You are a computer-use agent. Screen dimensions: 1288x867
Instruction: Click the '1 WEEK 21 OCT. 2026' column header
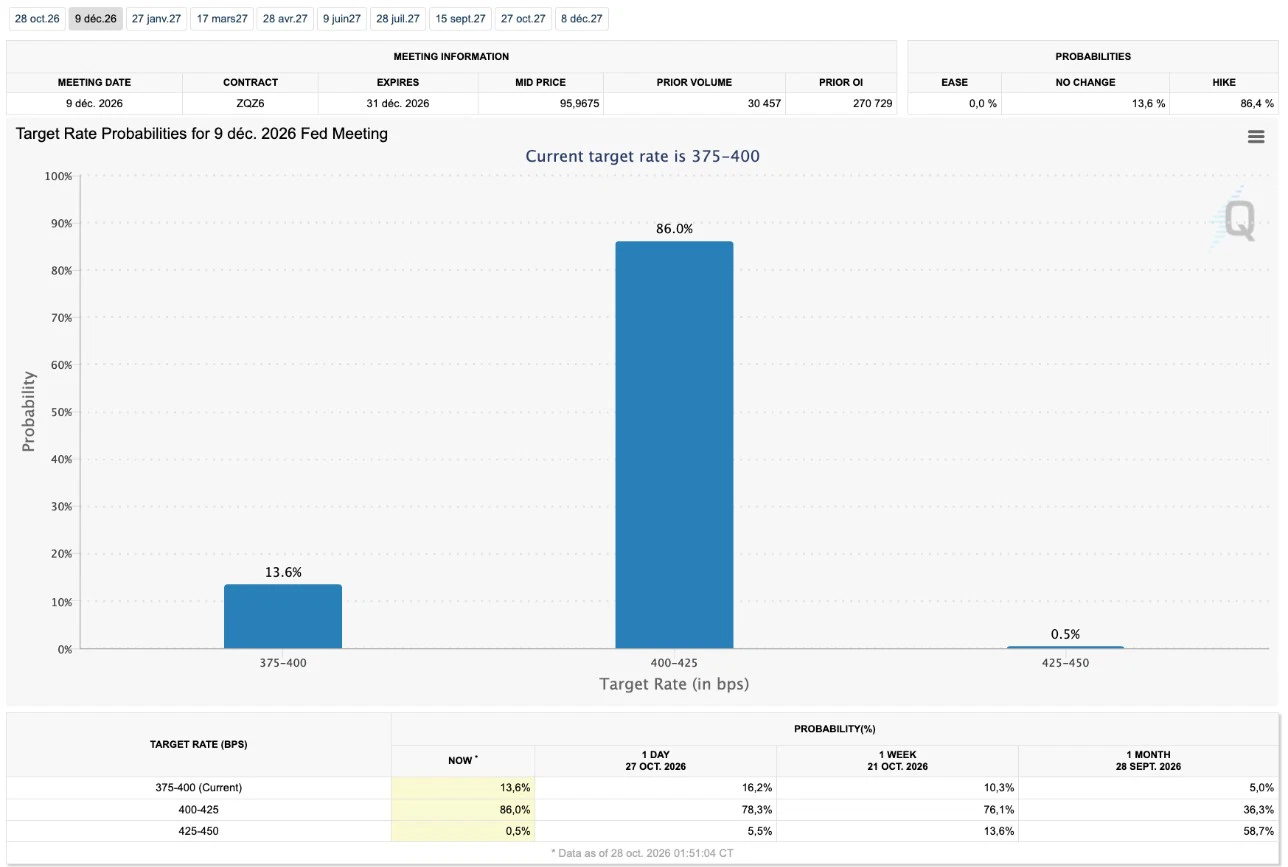pos(897,760)
